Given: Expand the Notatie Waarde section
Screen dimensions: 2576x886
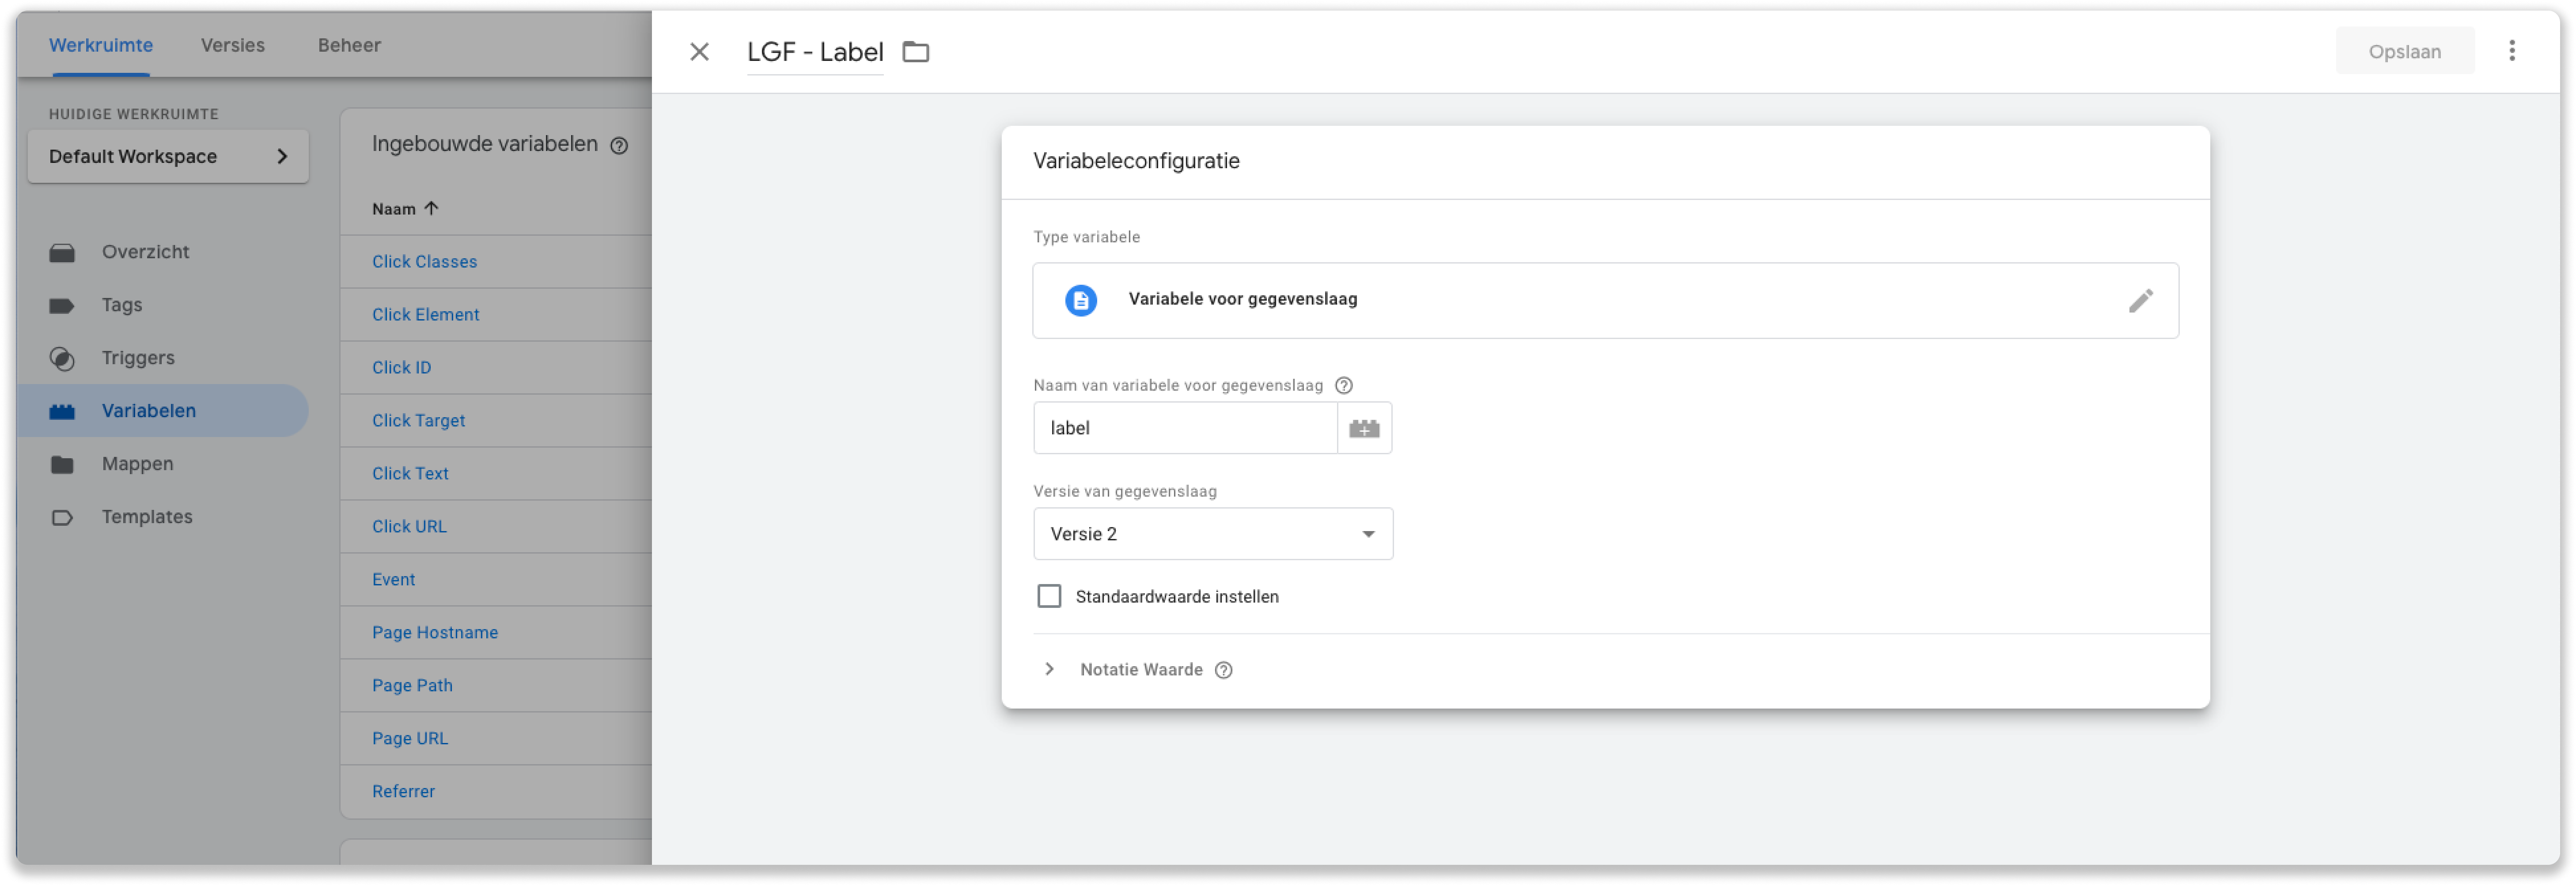Looking at the screenshot, I should (1049, 669).
